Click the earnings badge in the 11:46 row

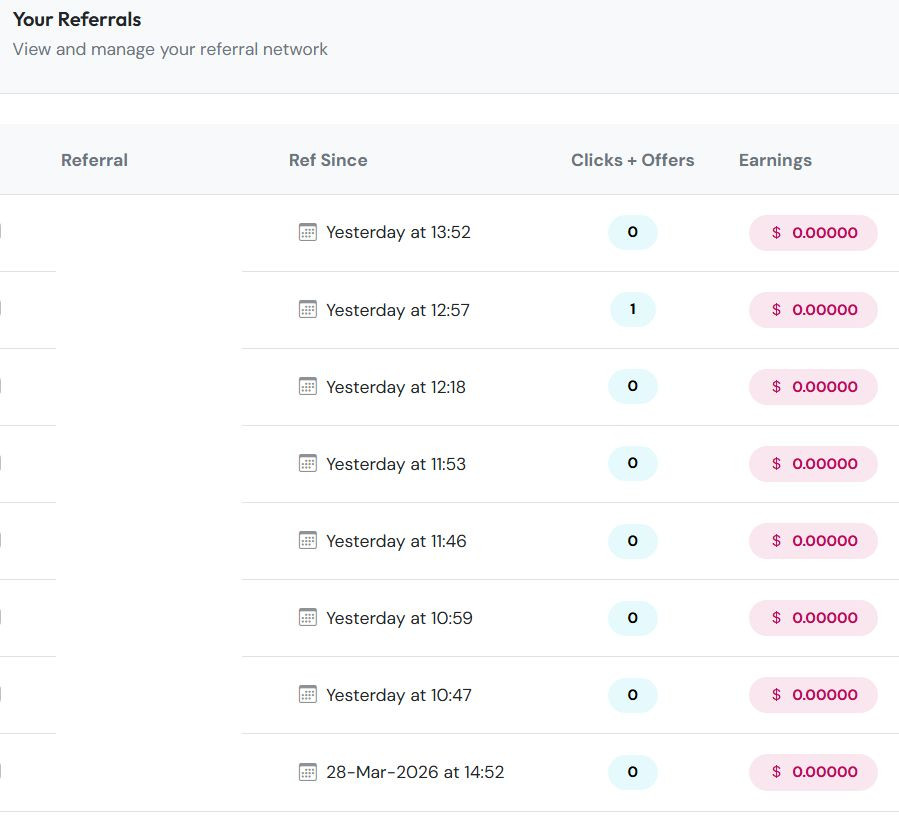tap(813, 541)
